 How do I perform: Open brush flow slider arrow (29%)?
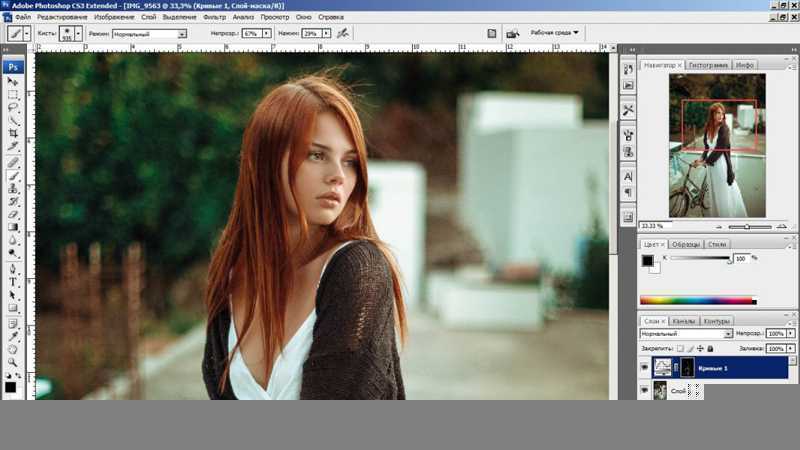tap(326, 33)
